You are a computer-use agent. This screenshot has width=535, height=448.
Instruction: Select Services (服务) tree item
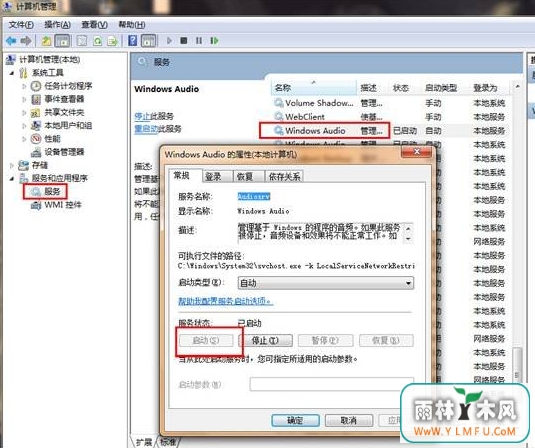[45, 191]
